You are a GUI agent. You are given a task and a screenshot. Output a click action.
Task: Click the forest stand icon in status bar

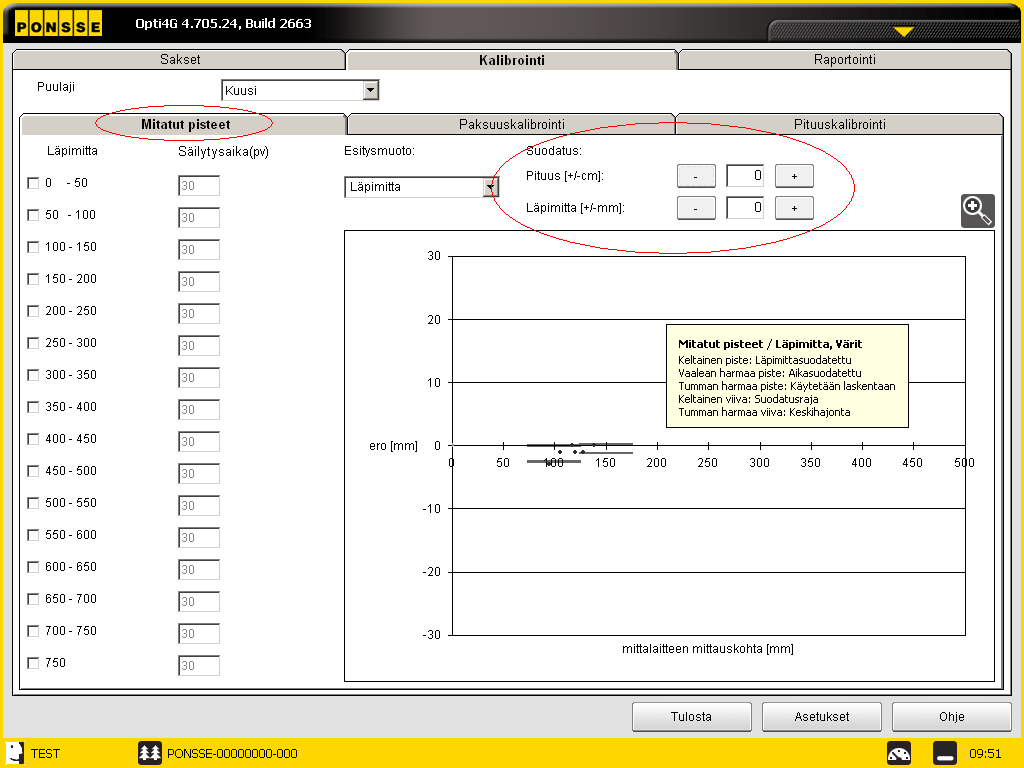(x=150, y=753)
